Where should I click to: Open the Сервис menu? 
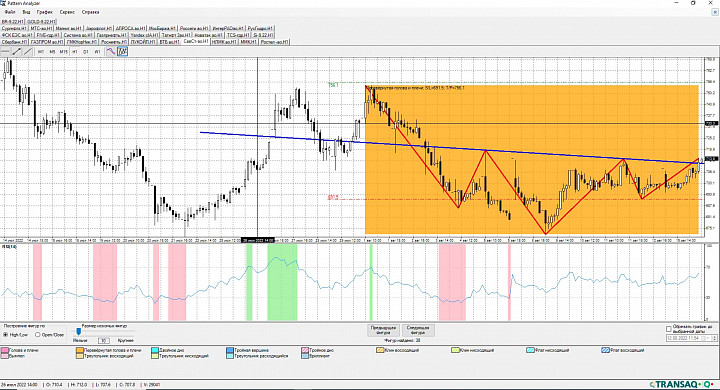tap(68, 12)
